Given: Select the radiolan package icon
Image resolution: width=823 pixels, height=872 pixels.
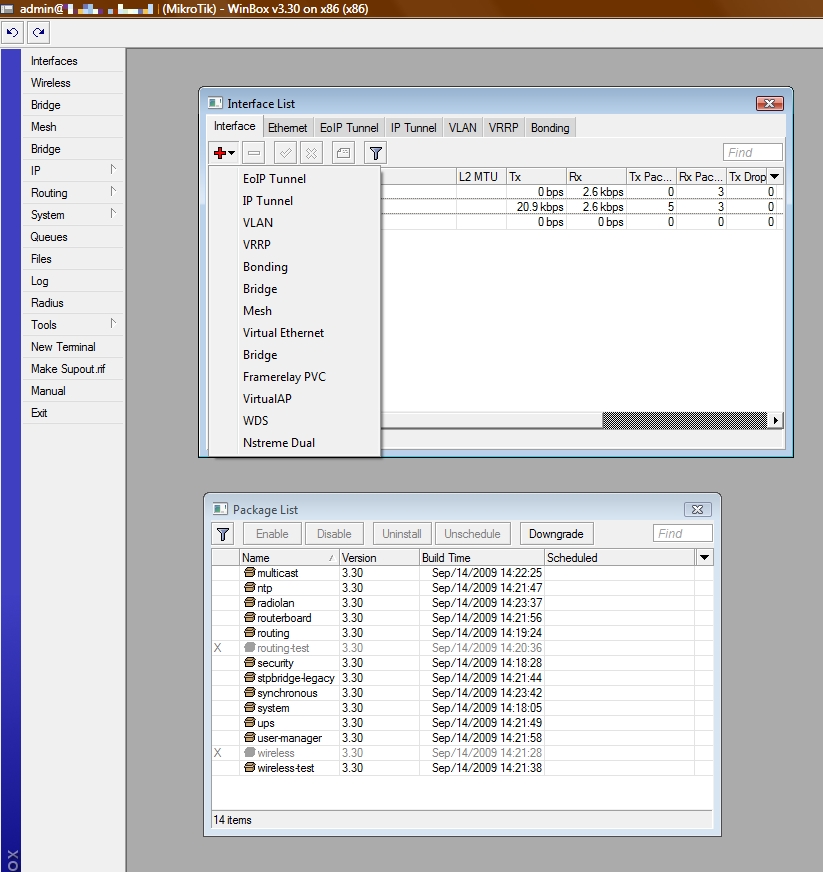Looking at the screenshot, I should click(250, 602).
